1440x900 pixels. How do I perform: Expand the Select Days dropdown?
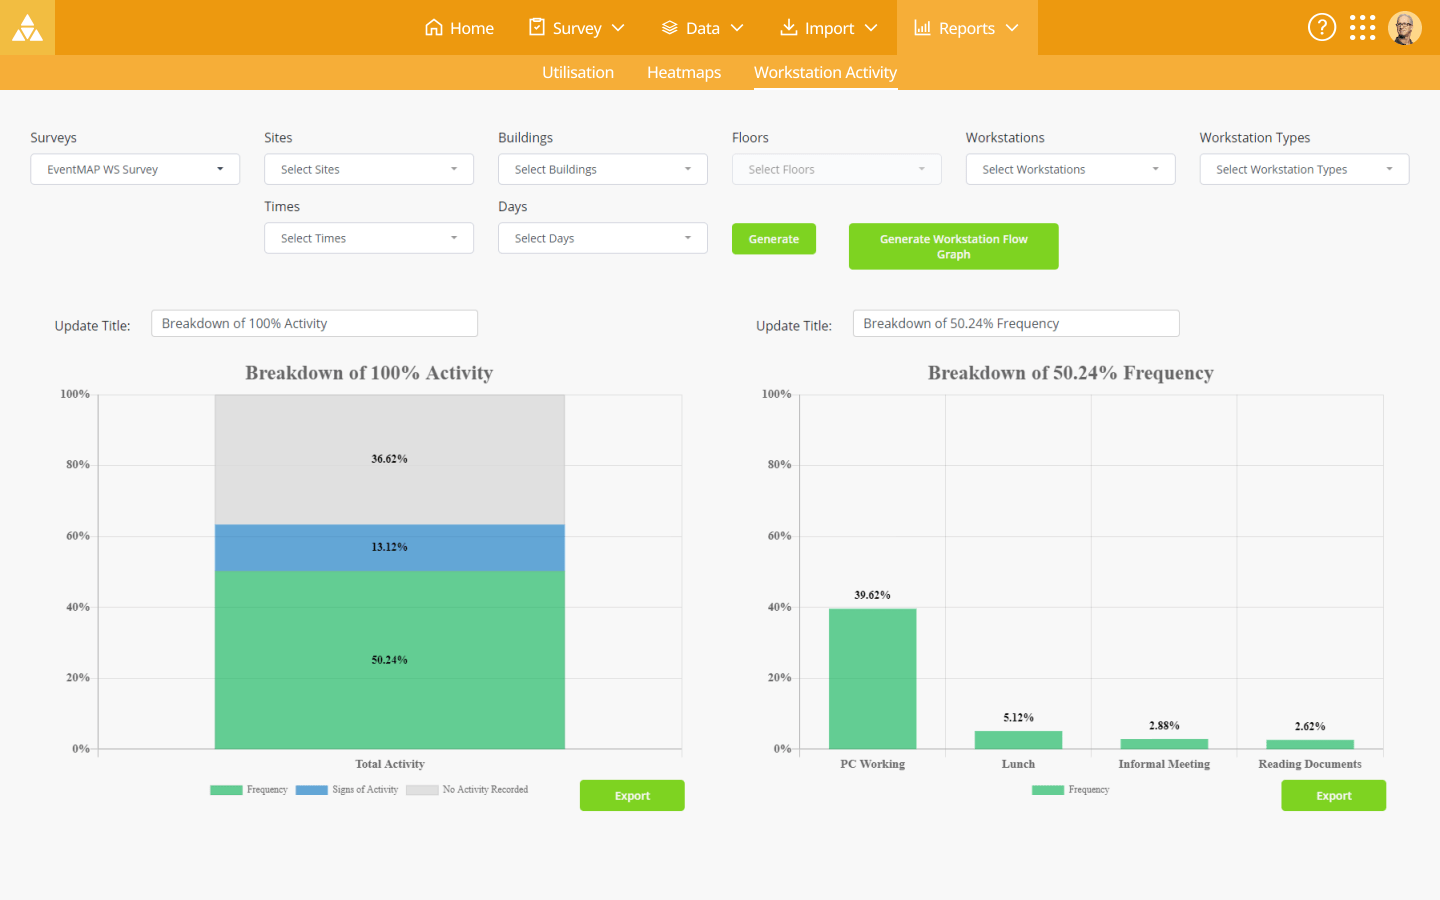point(603,238)
